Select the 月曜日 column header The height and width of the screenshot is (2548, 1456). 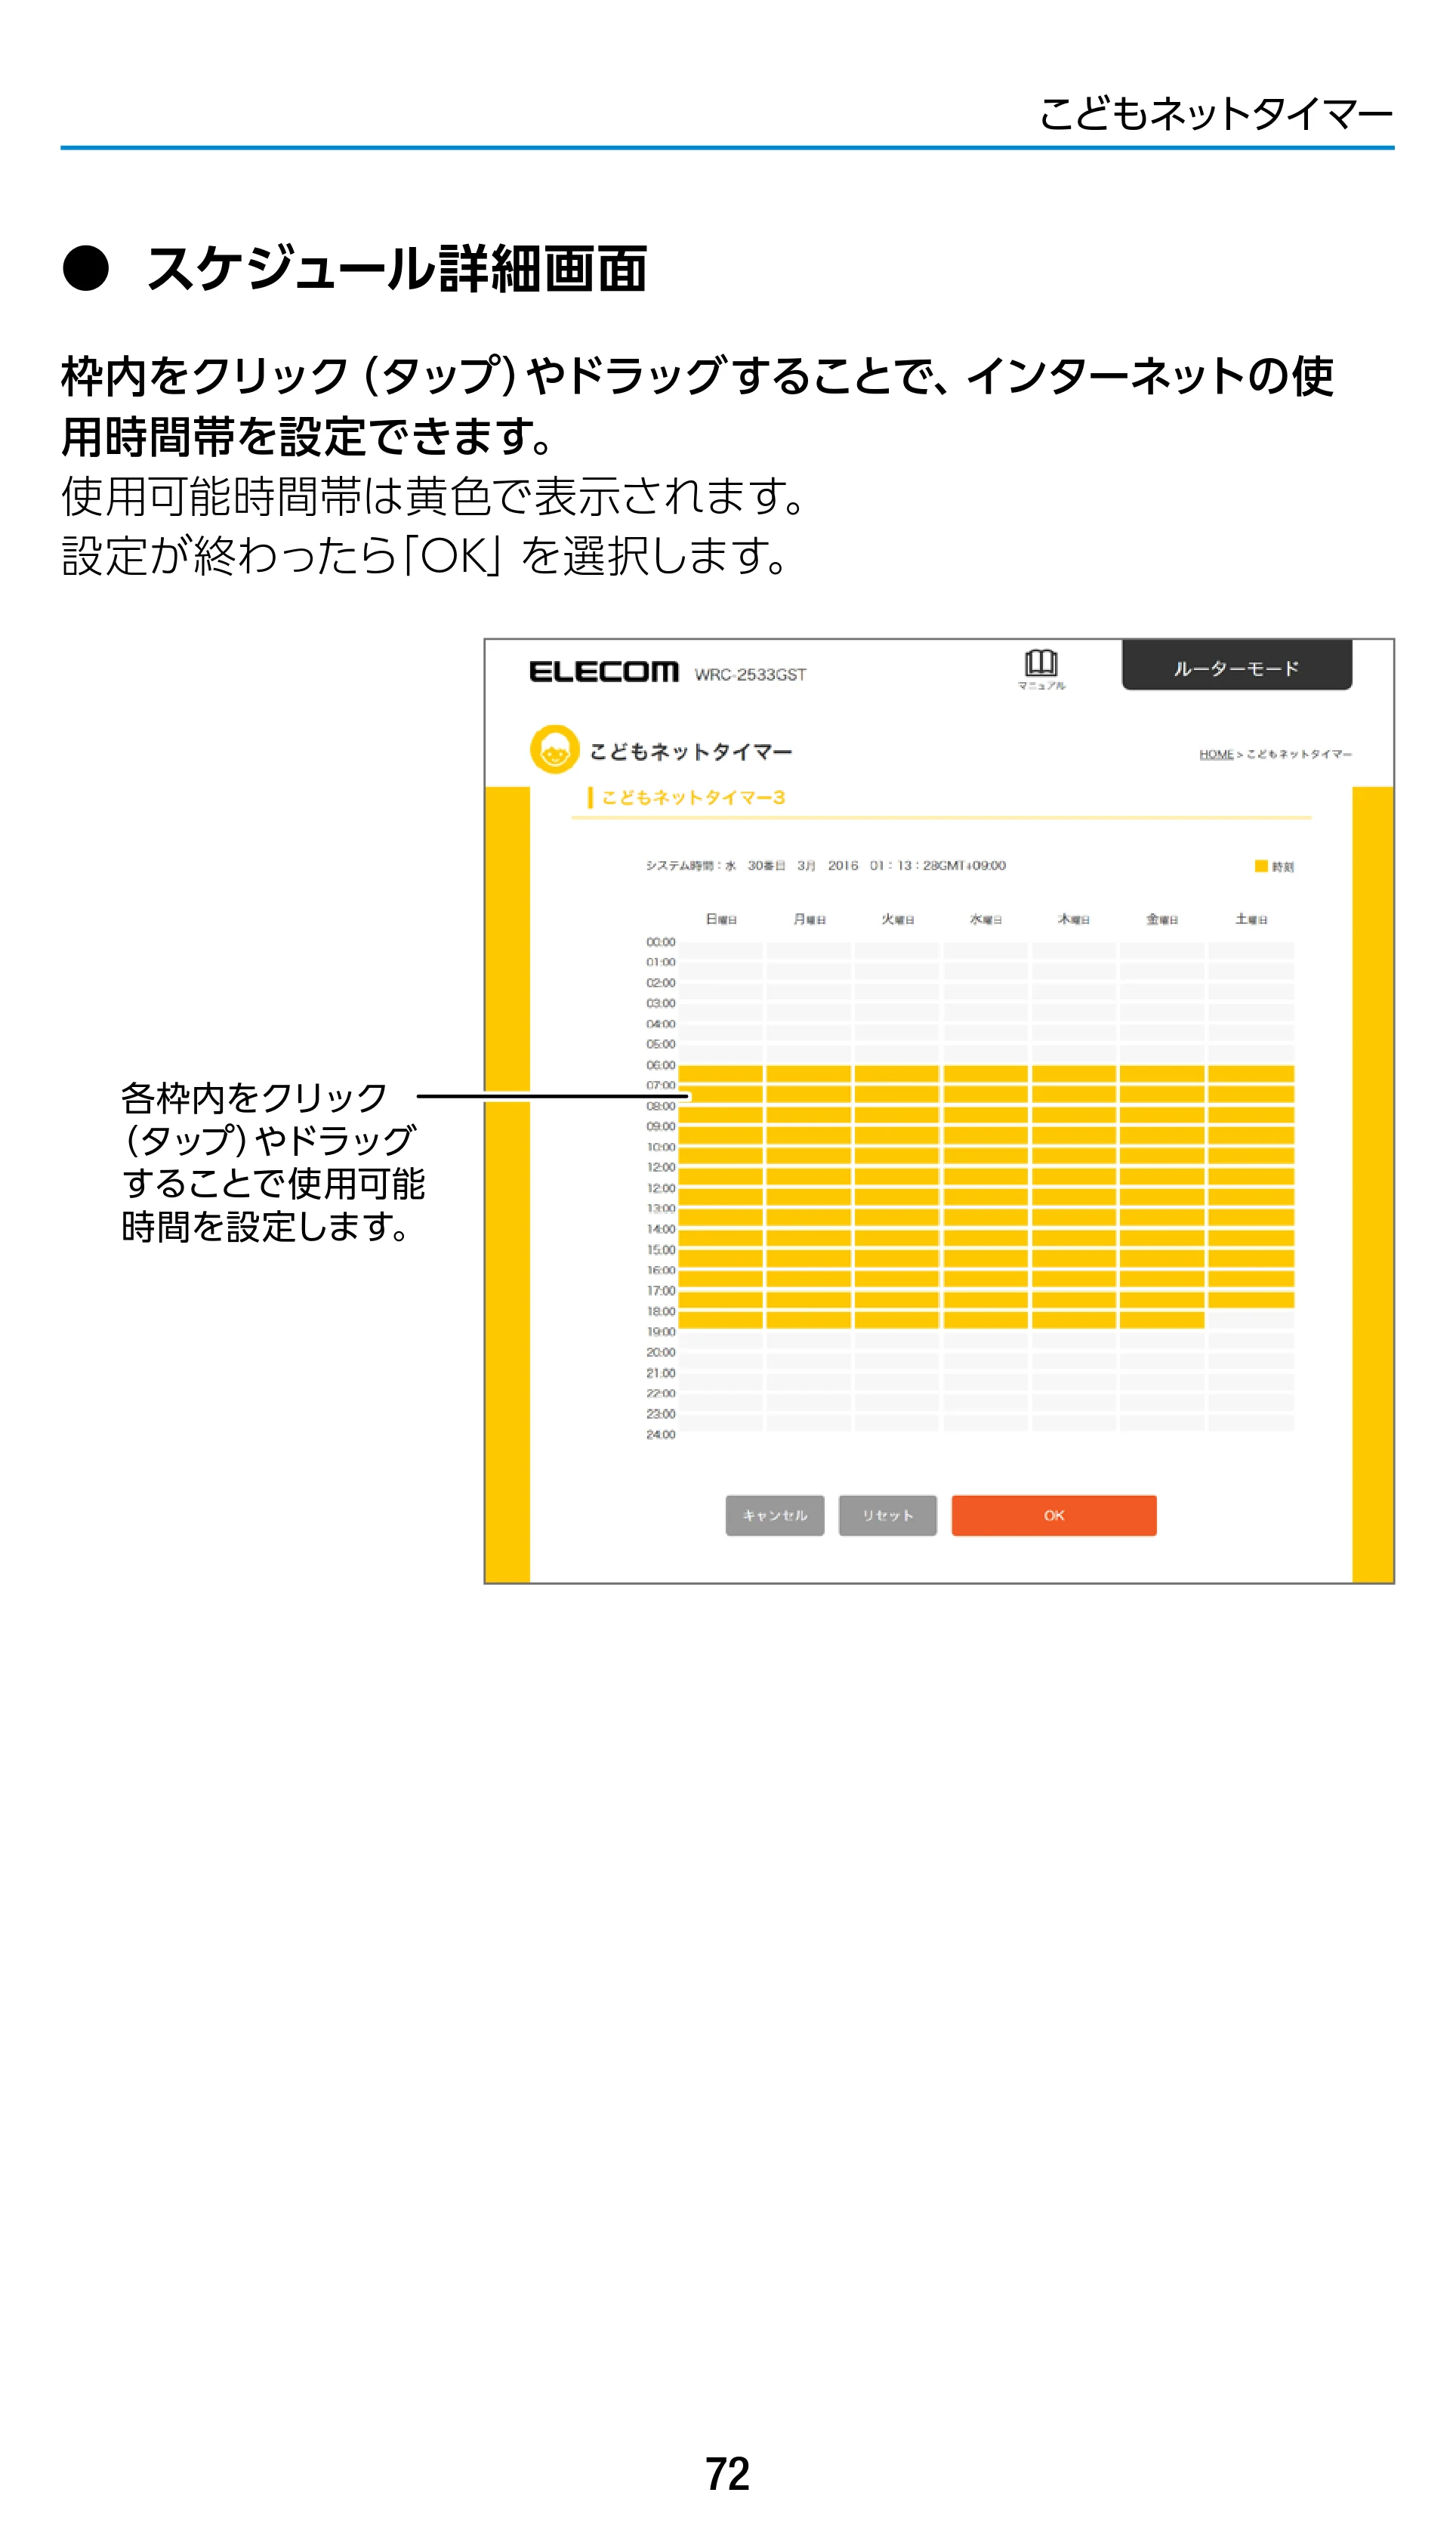coord(809,919)
